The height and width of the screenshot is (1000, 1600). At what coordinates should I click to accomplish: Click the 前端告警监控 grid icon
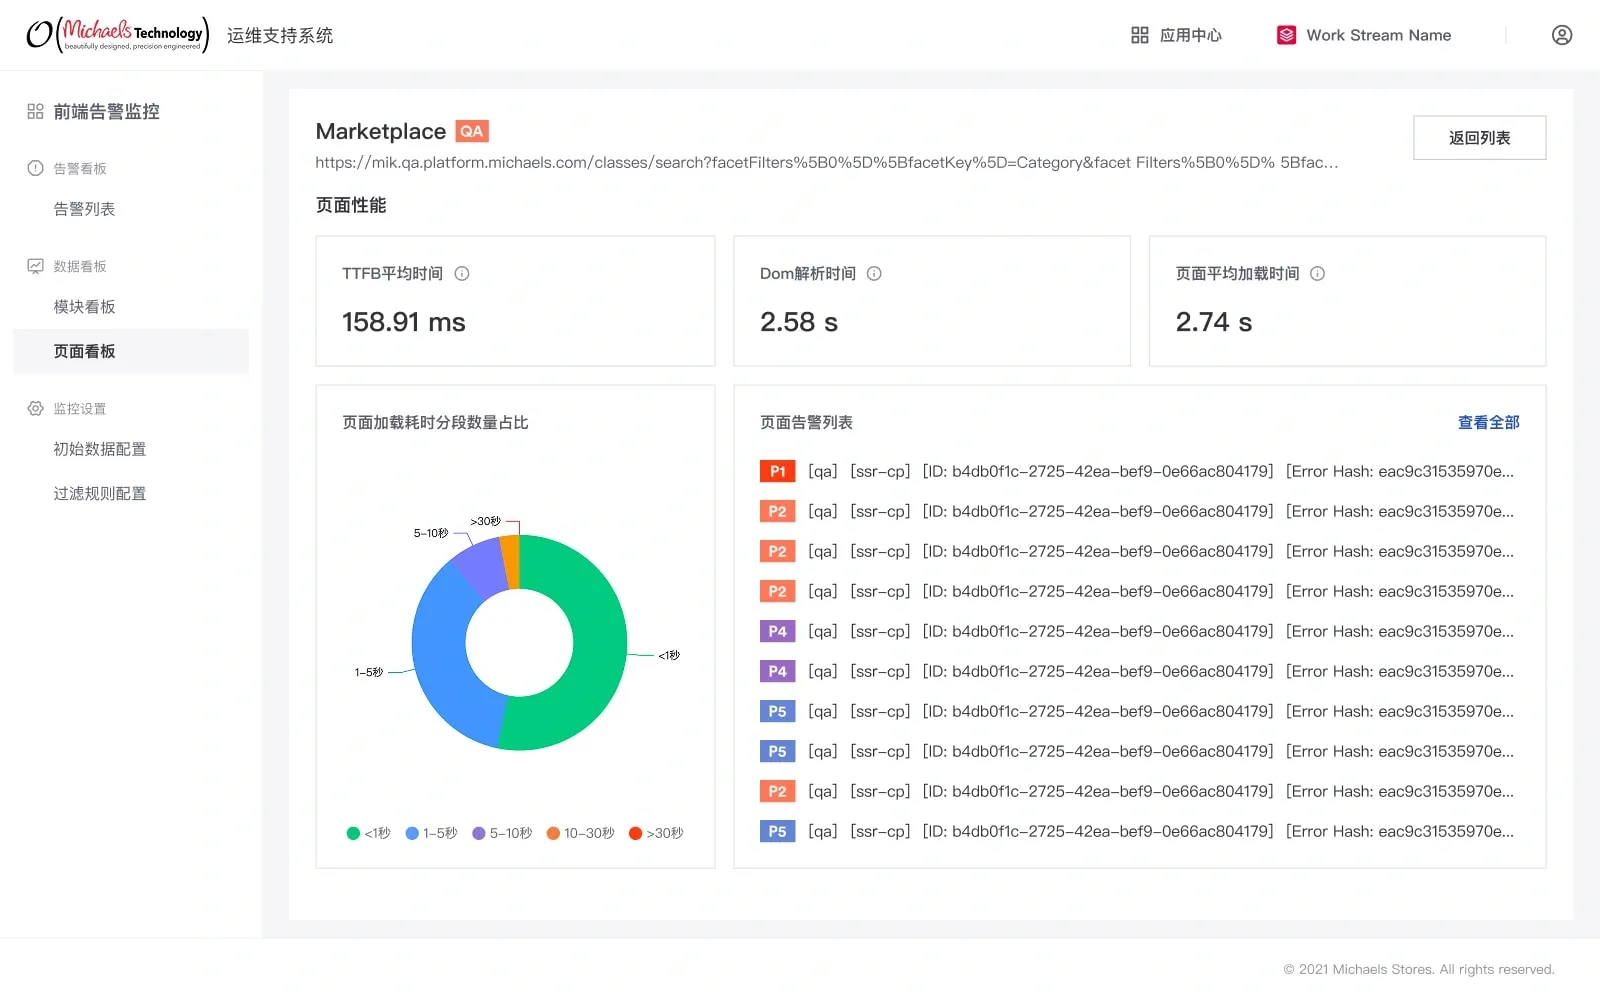point(35,112)
